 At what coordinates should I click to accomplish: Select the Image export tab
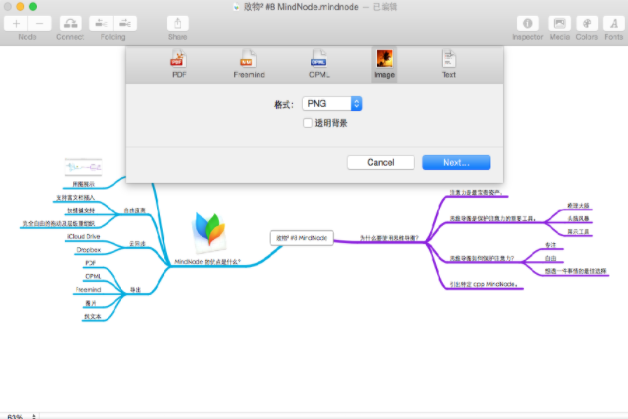pyautogui.click(x=383, y=64)
